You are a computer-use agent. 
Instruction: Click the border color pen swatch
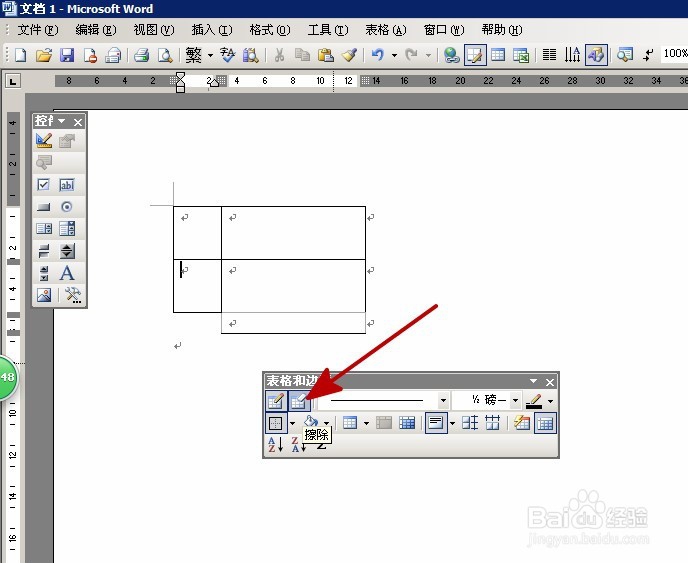(534, 401)
